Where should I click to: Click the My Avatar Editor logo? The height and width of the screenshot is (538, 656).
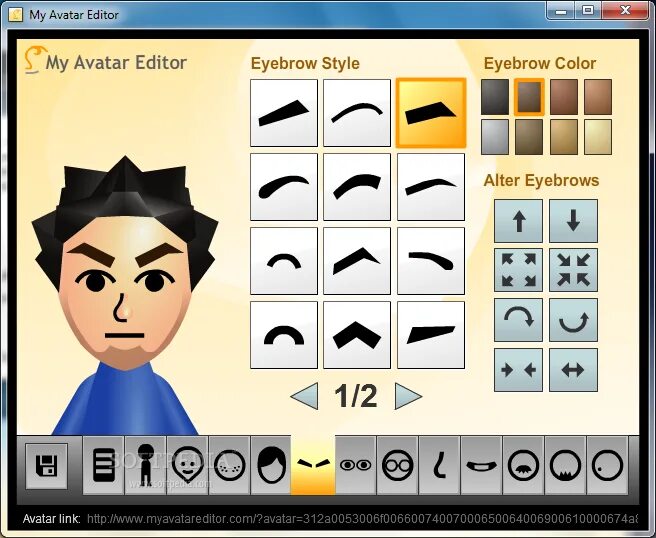pyautogui.click(x=105, y=61)
